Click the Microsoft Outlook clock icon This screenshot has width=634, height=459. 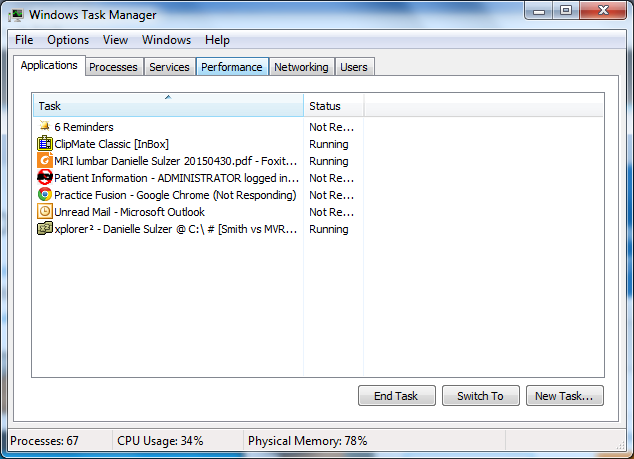pos(44,212)
